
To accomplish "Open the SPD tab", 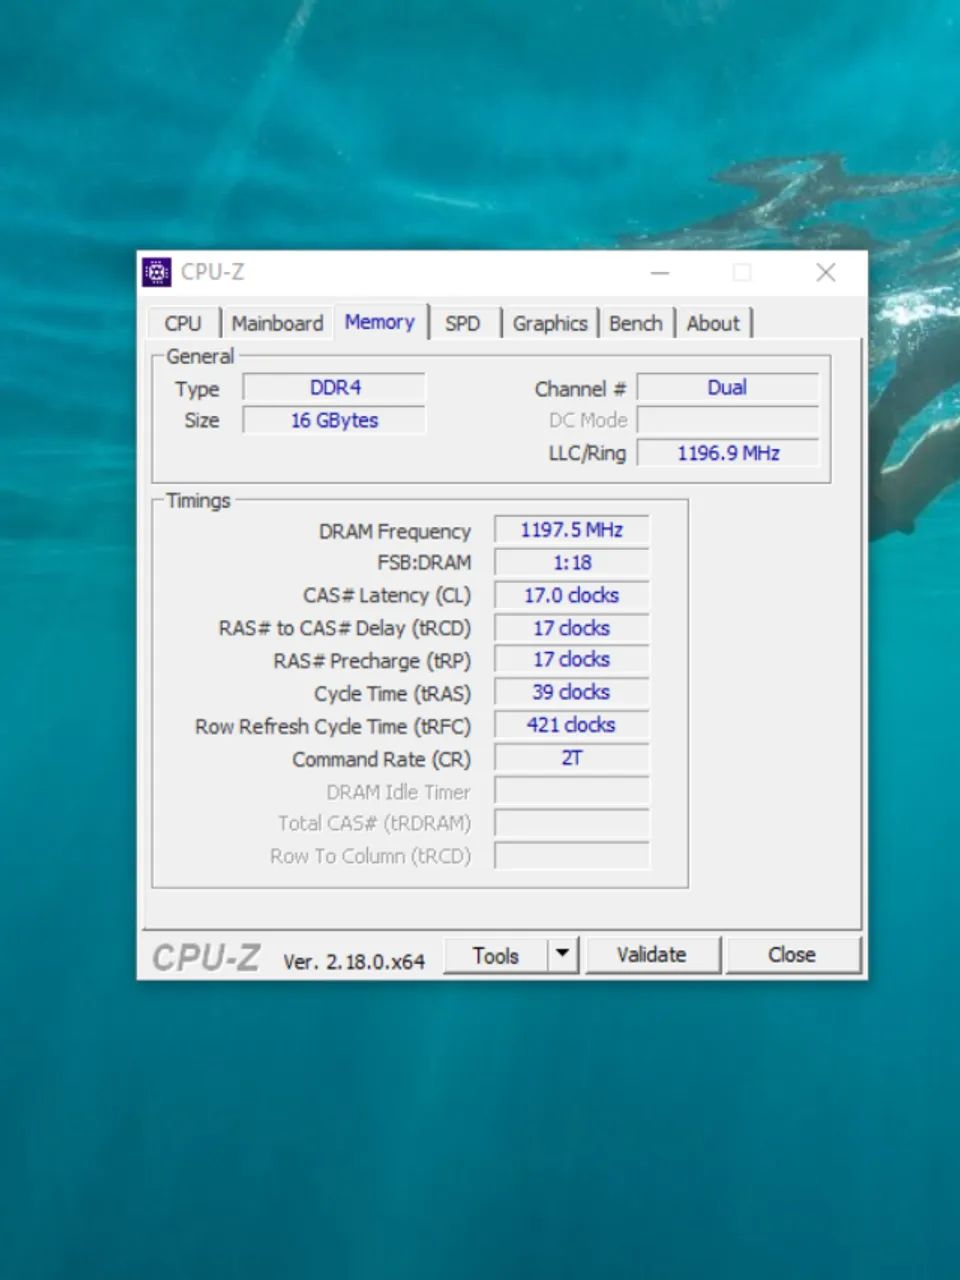I will [x=463, y=324].
